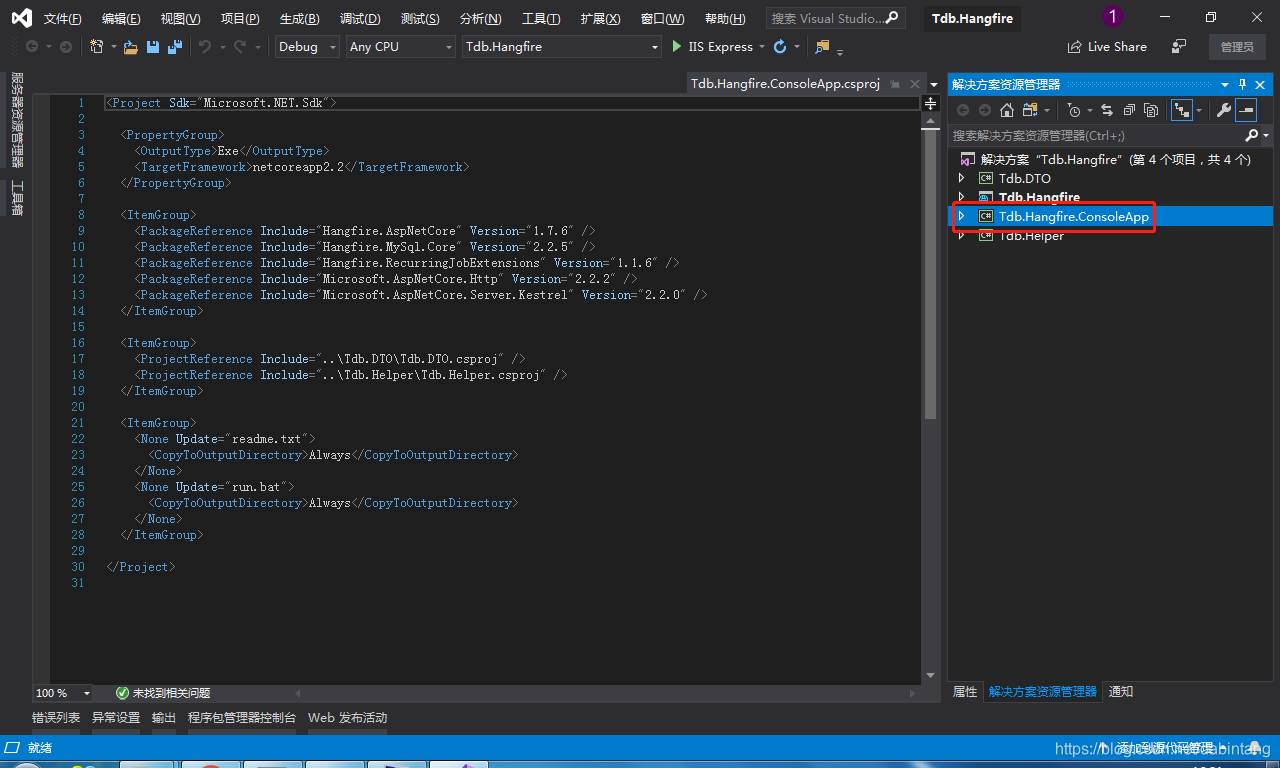Expand the Tdb.Hangfire.ConsoleApp project node
This screenshot has height=768, width=1280.
(962, 216)
